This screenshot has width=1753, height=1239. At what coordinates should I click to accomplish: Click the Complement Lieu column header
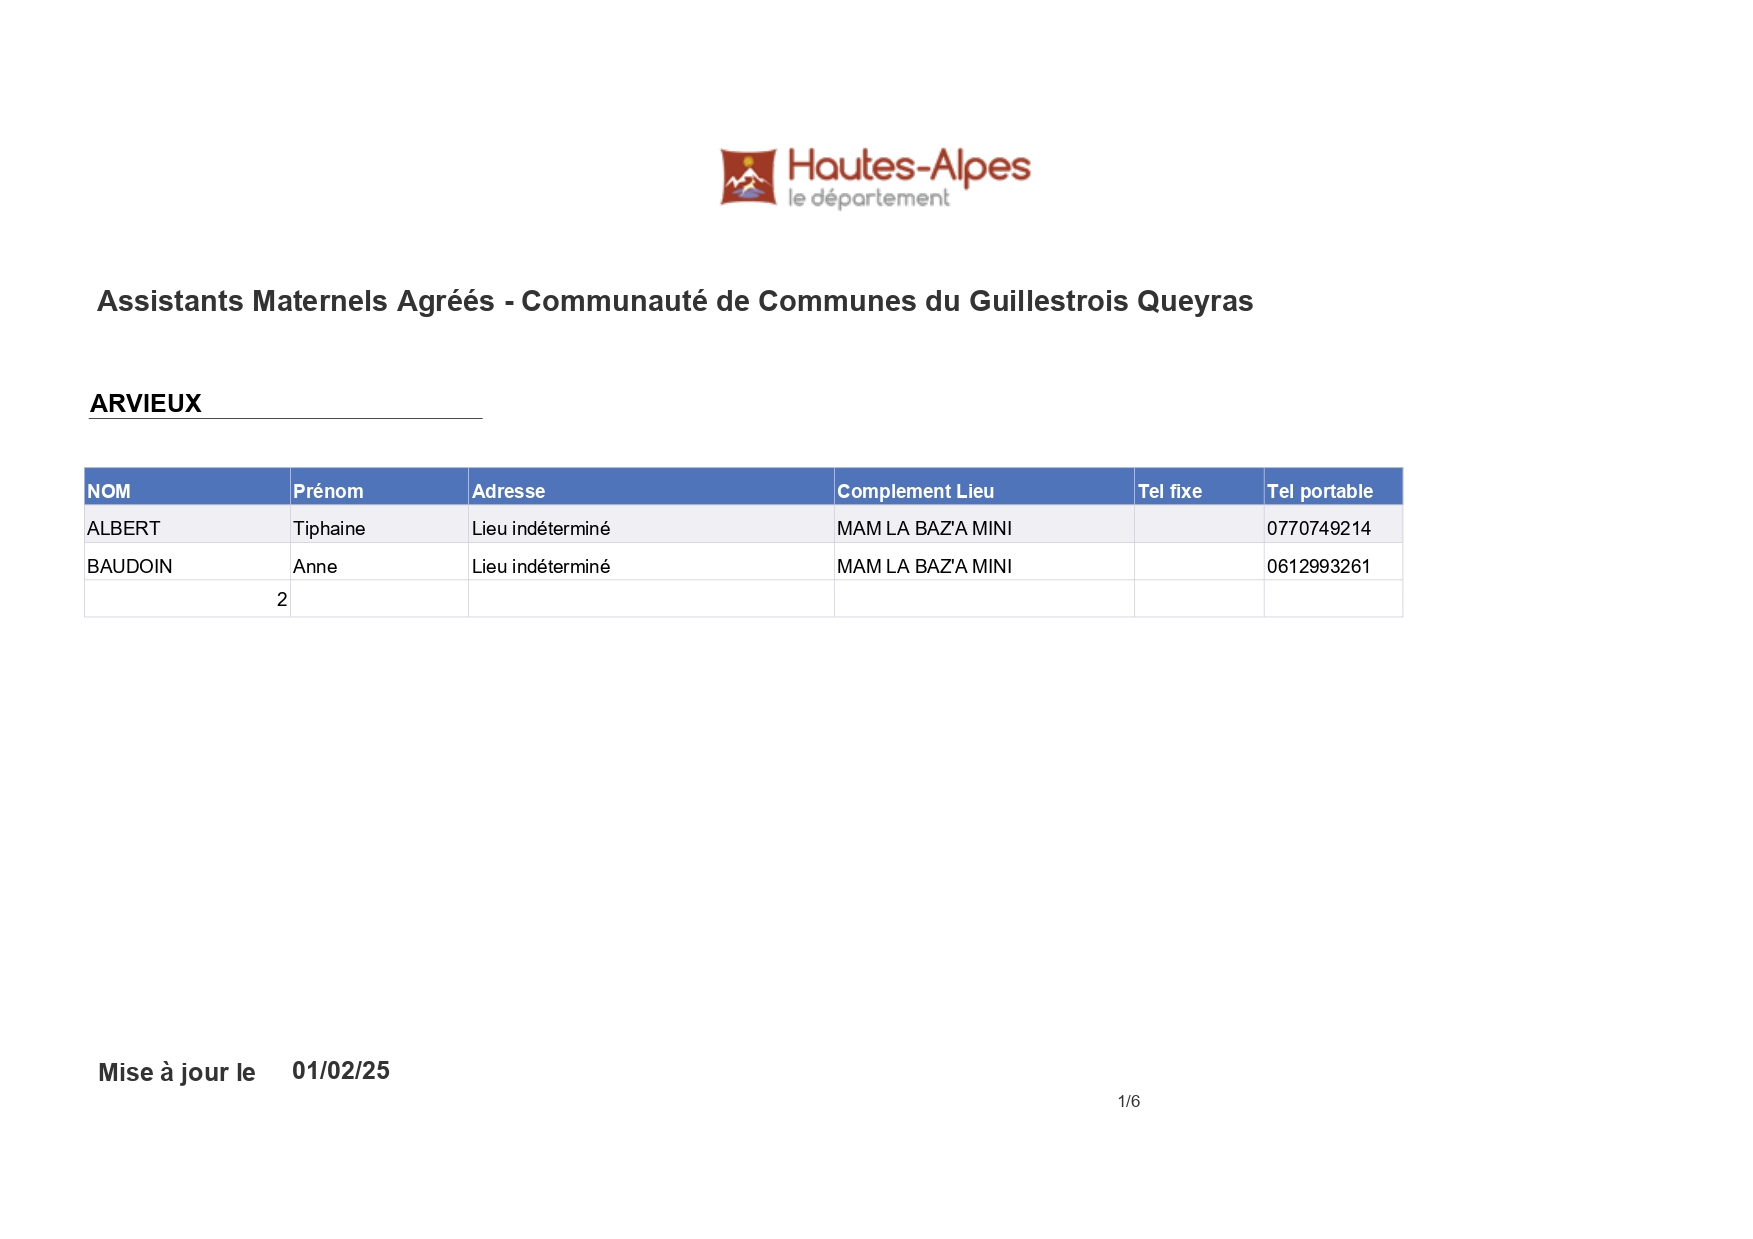(984, 487)
